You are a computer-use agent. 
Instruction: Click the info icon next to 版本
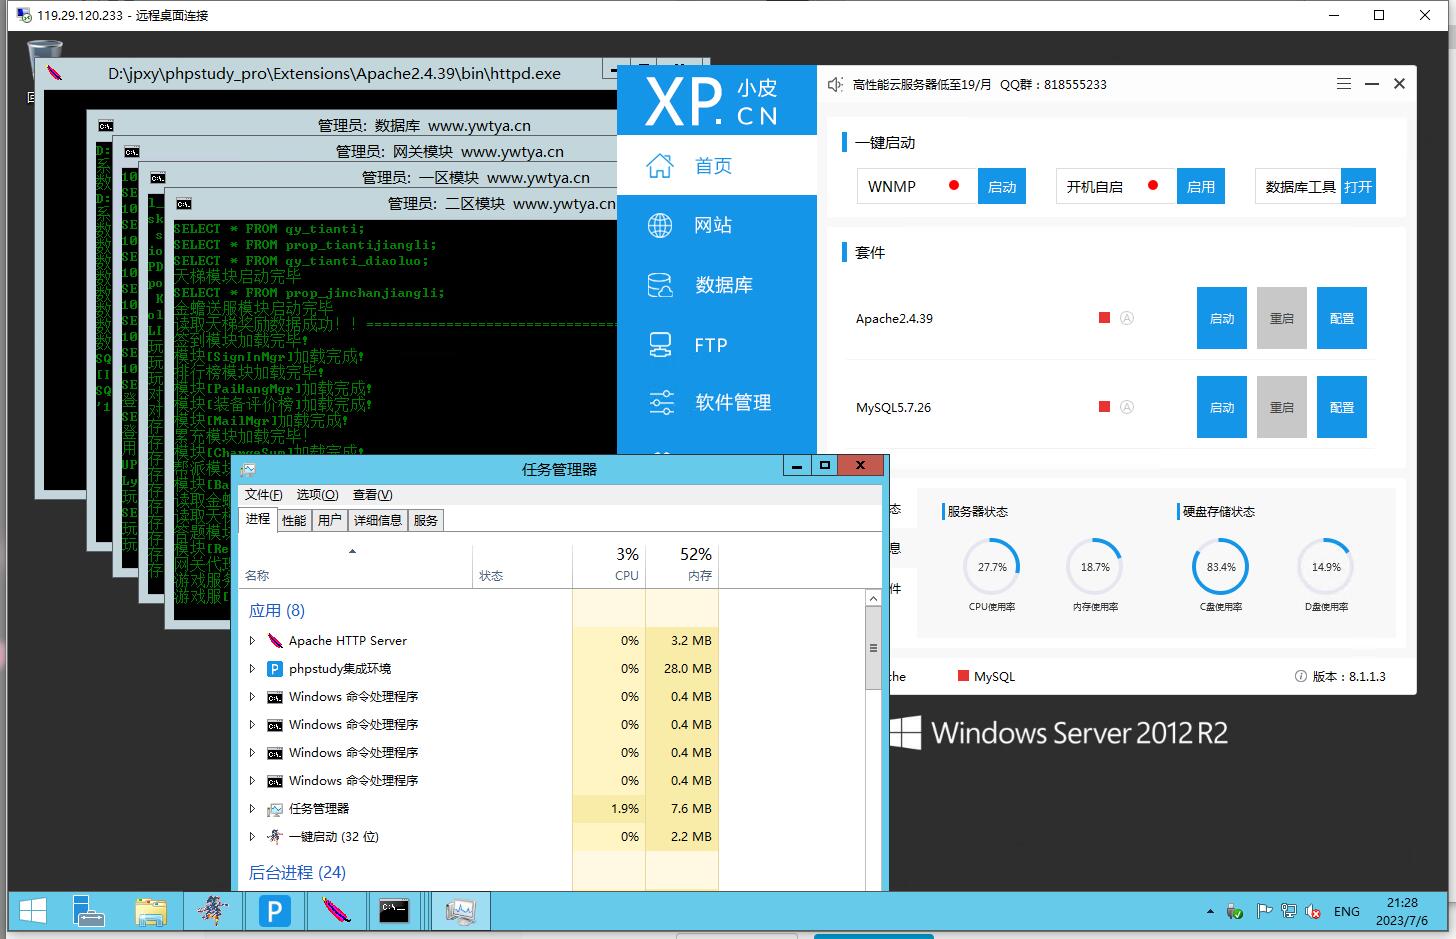(x=1301, y=676)
